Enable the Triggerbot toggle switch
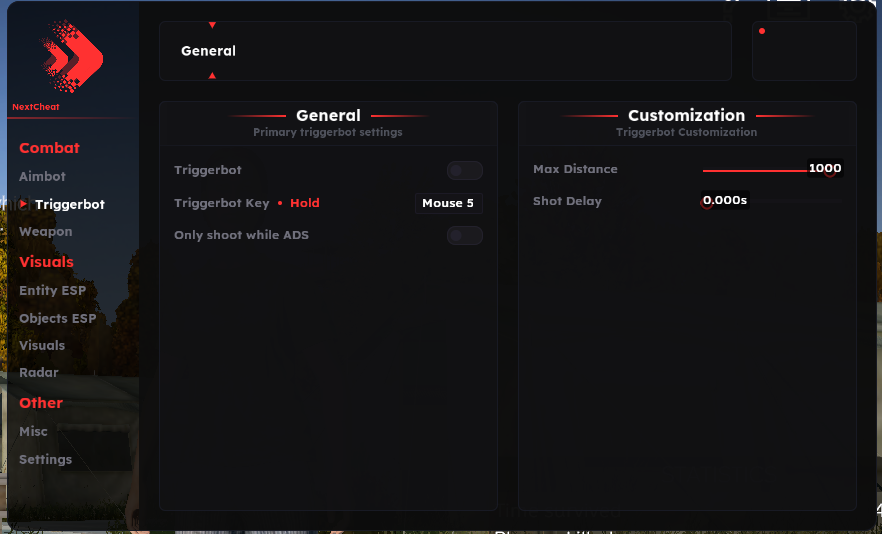 464,171
